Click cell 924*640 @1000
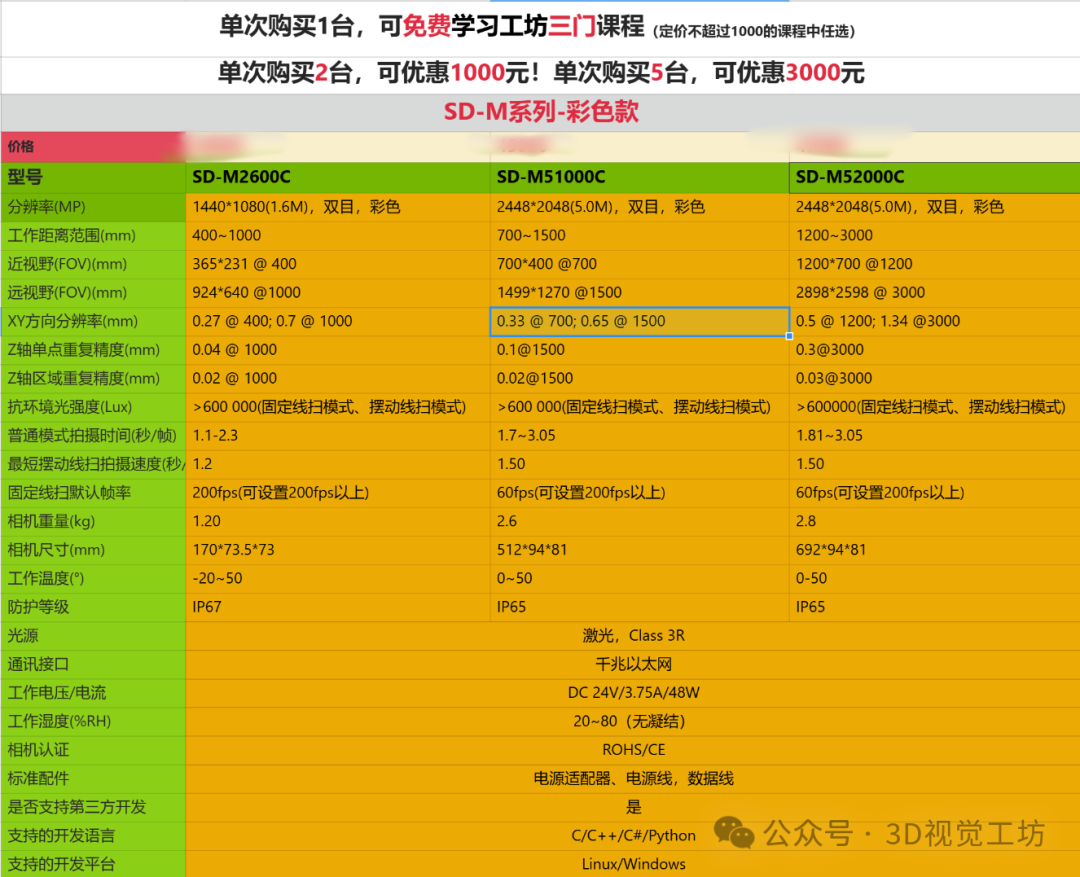Viewport: 1080px width, 877px height. (338, 293)
